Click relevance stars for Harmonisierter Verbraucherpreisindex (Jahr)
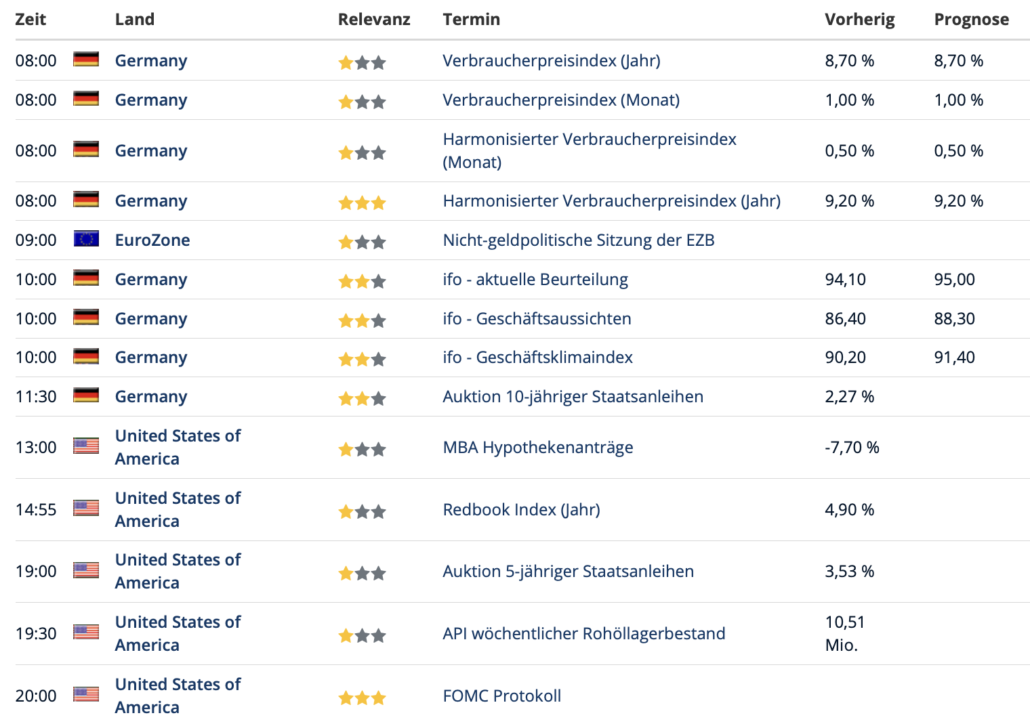This screenshot has width=1030, height=726. click(x=361, y=202)
